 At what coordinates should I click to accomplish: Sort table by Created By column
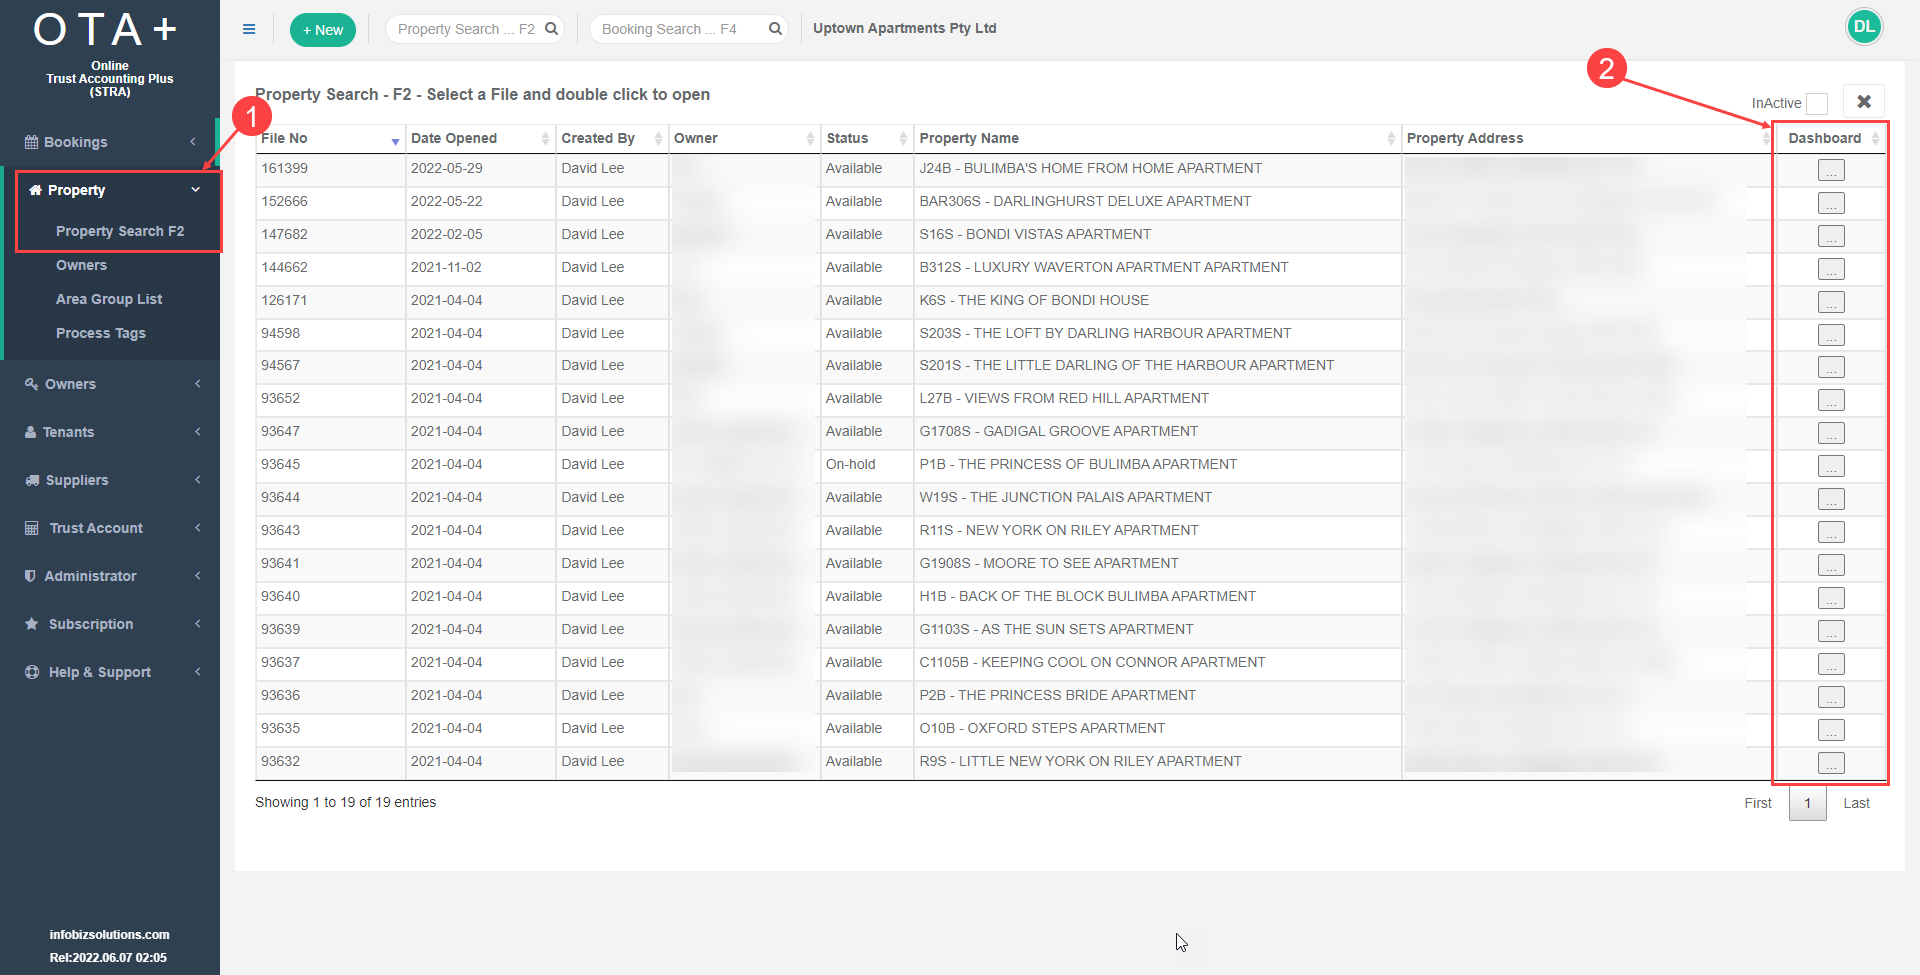612,138
